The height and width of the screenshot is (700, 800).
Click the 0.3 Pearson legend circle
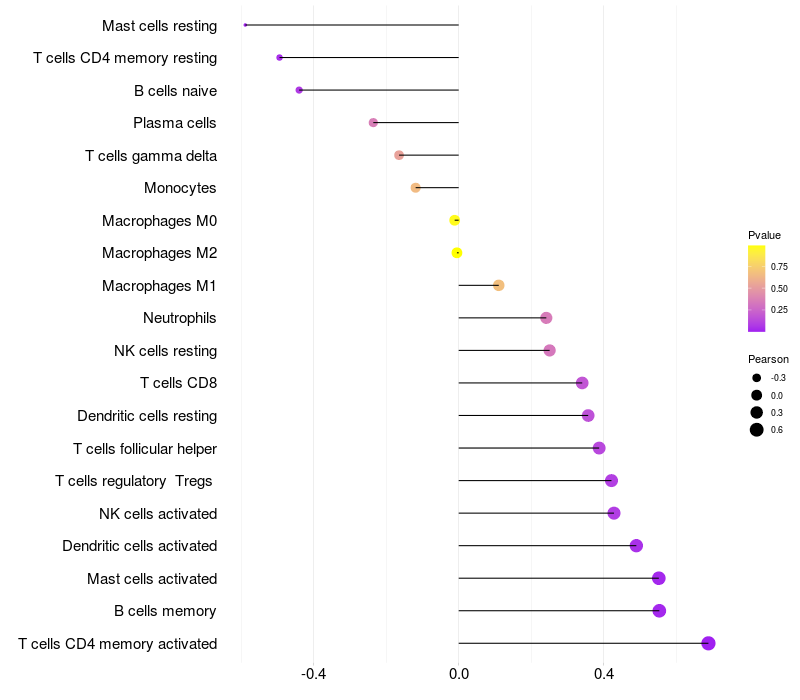(x=757, y=412)
